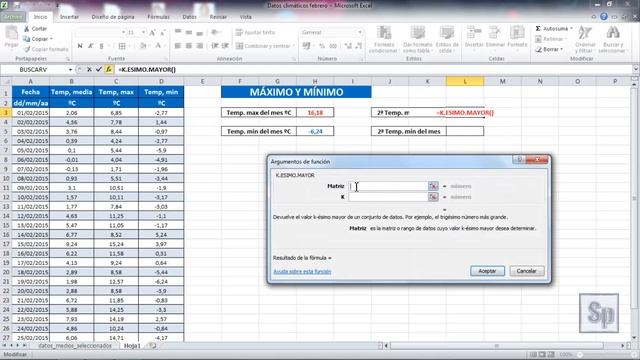This screenshot has width=640, height=360.
Task: Click the percent style icon
Action: coord(322,46)
